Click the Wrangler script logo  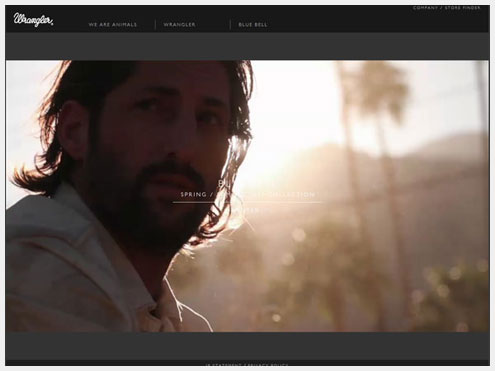click(x=34, y=20)
